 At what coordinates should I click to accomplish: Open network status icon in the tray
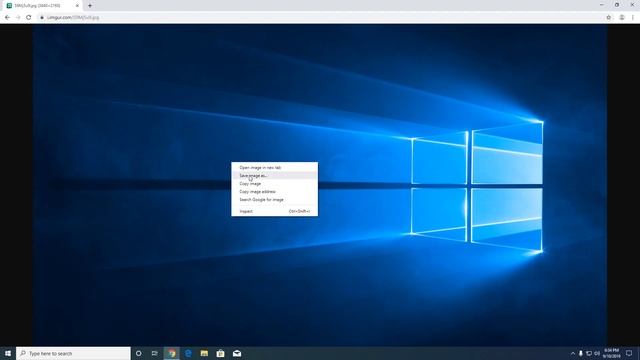(589, 353)
